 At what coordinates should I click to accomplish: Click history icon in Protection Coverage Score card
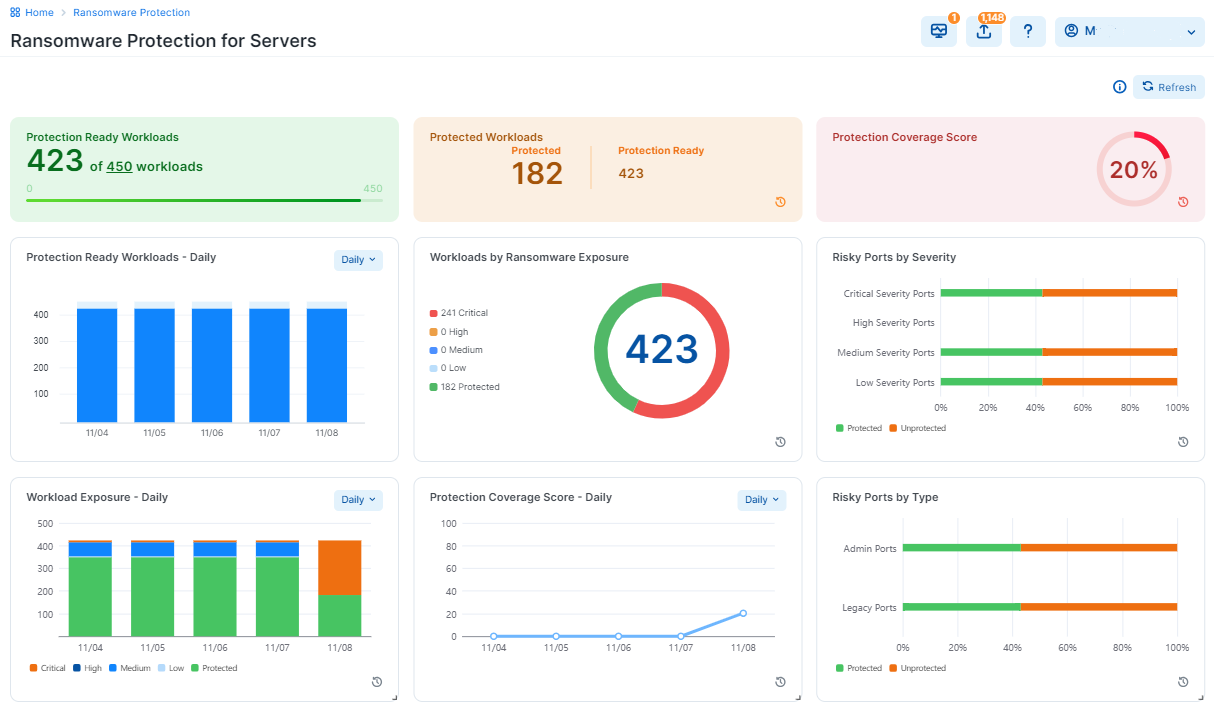(x=1183, y=202)
